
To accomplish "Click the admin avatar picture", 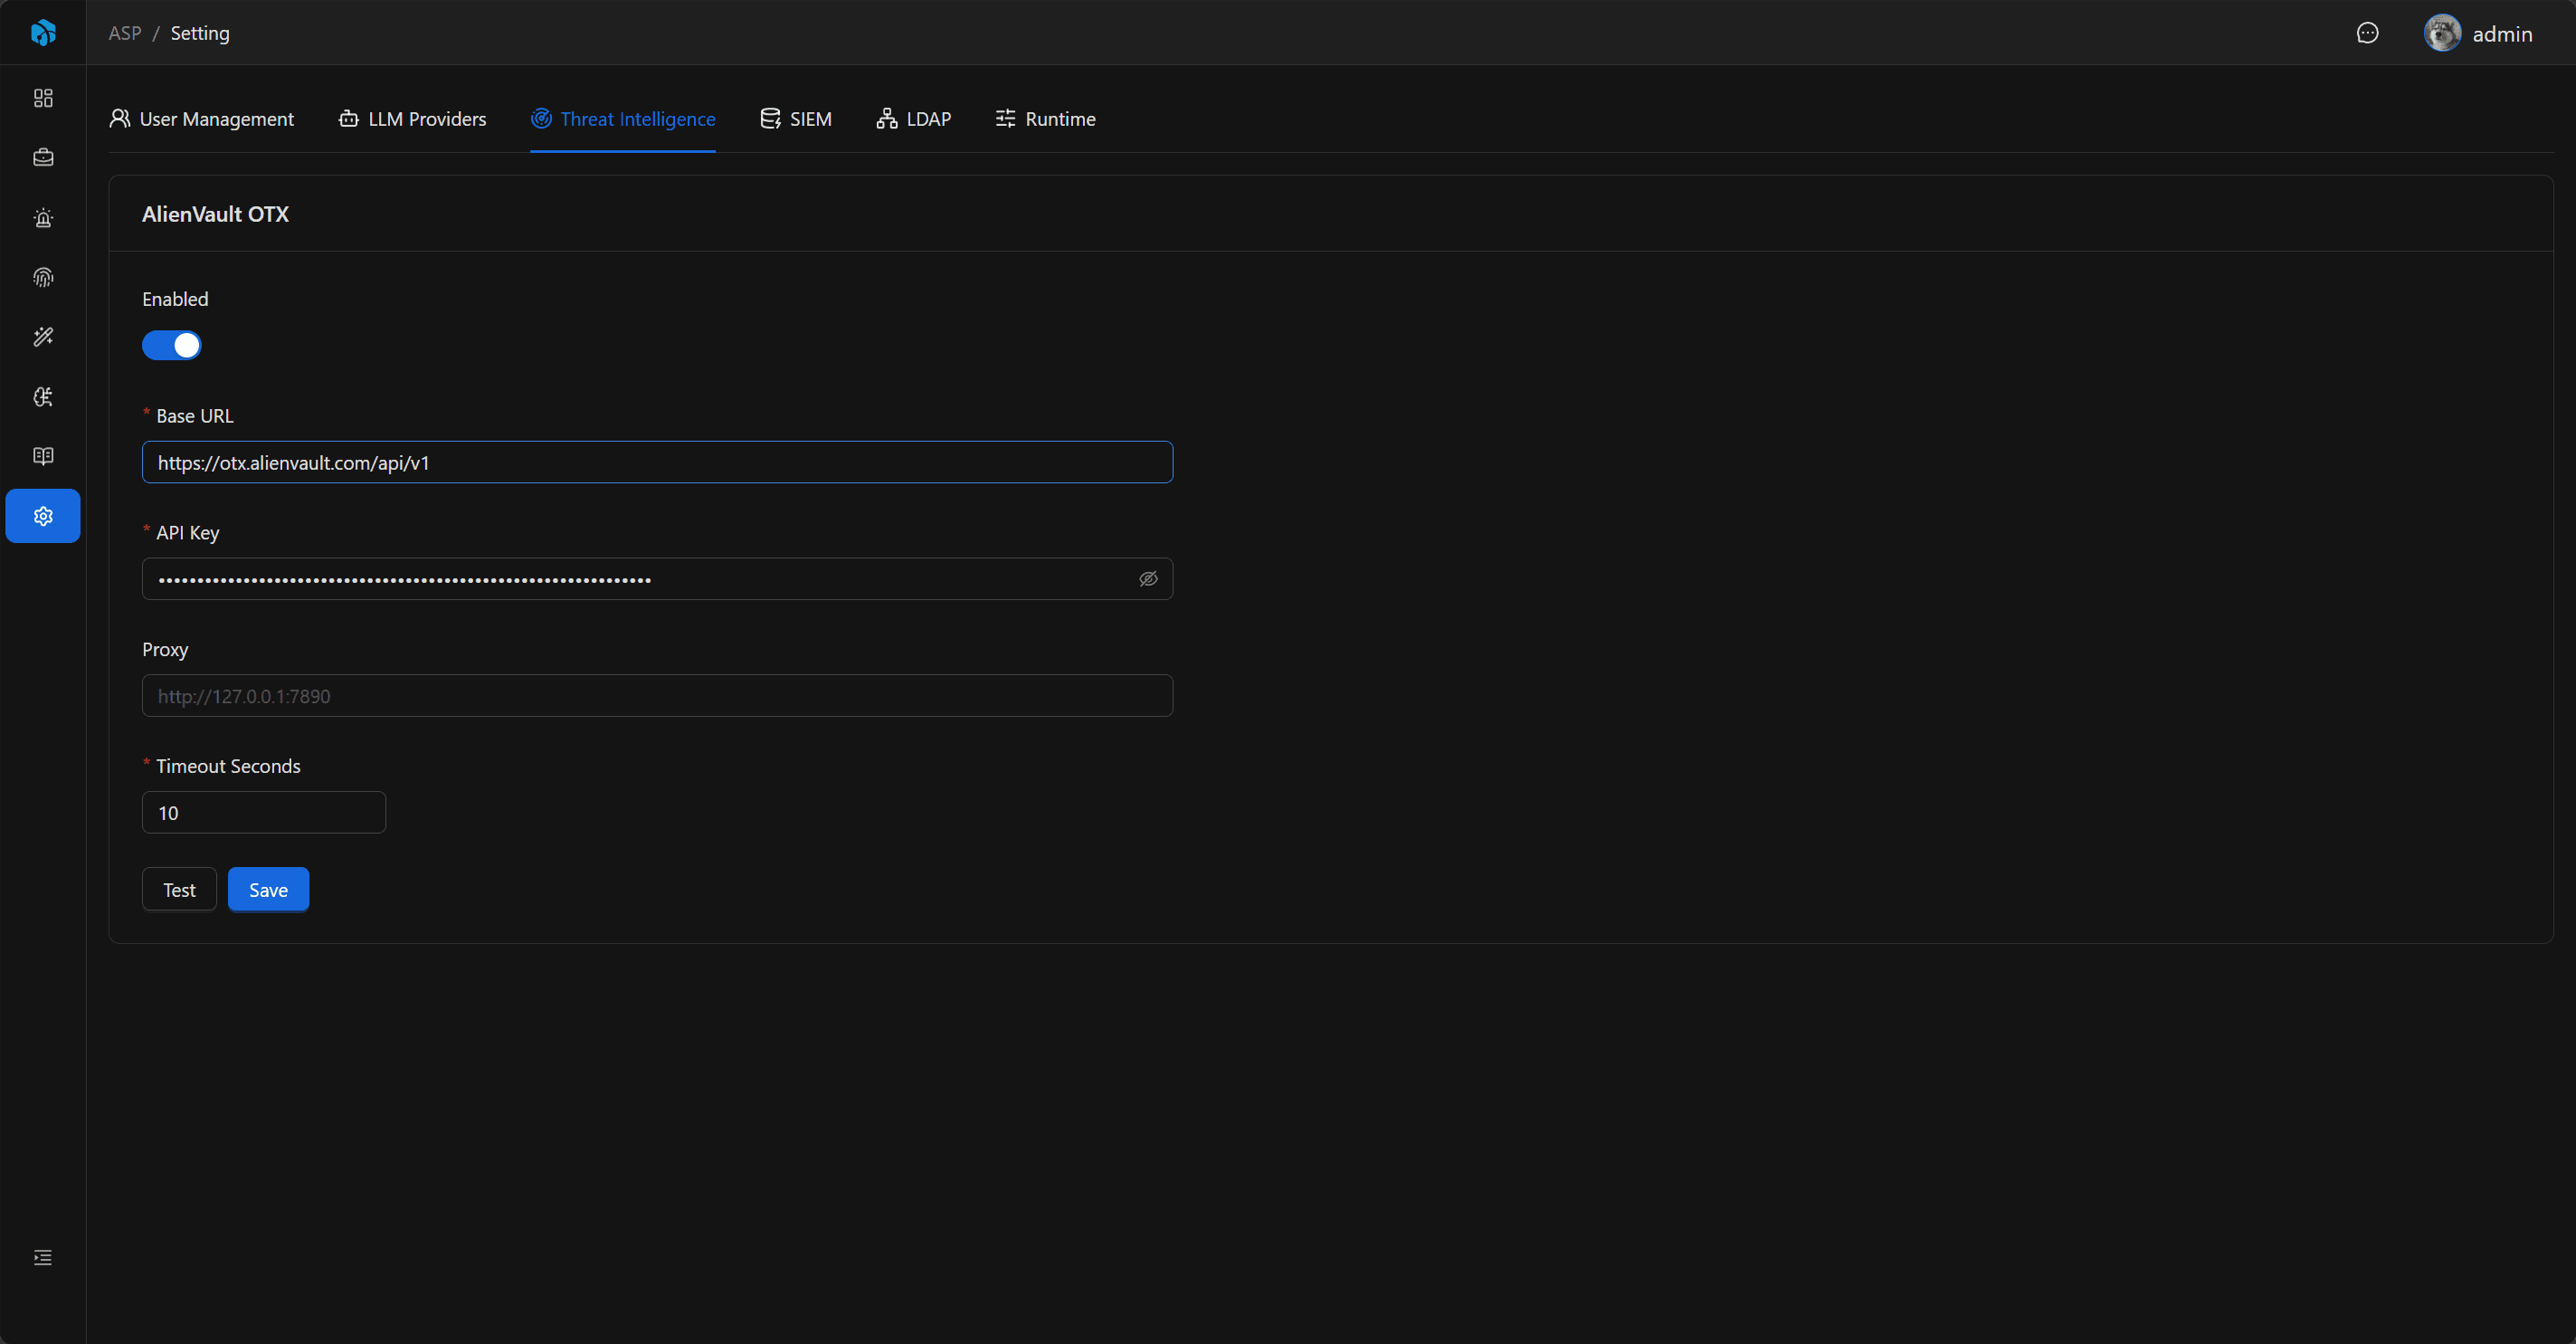I will click(2442, 33).
